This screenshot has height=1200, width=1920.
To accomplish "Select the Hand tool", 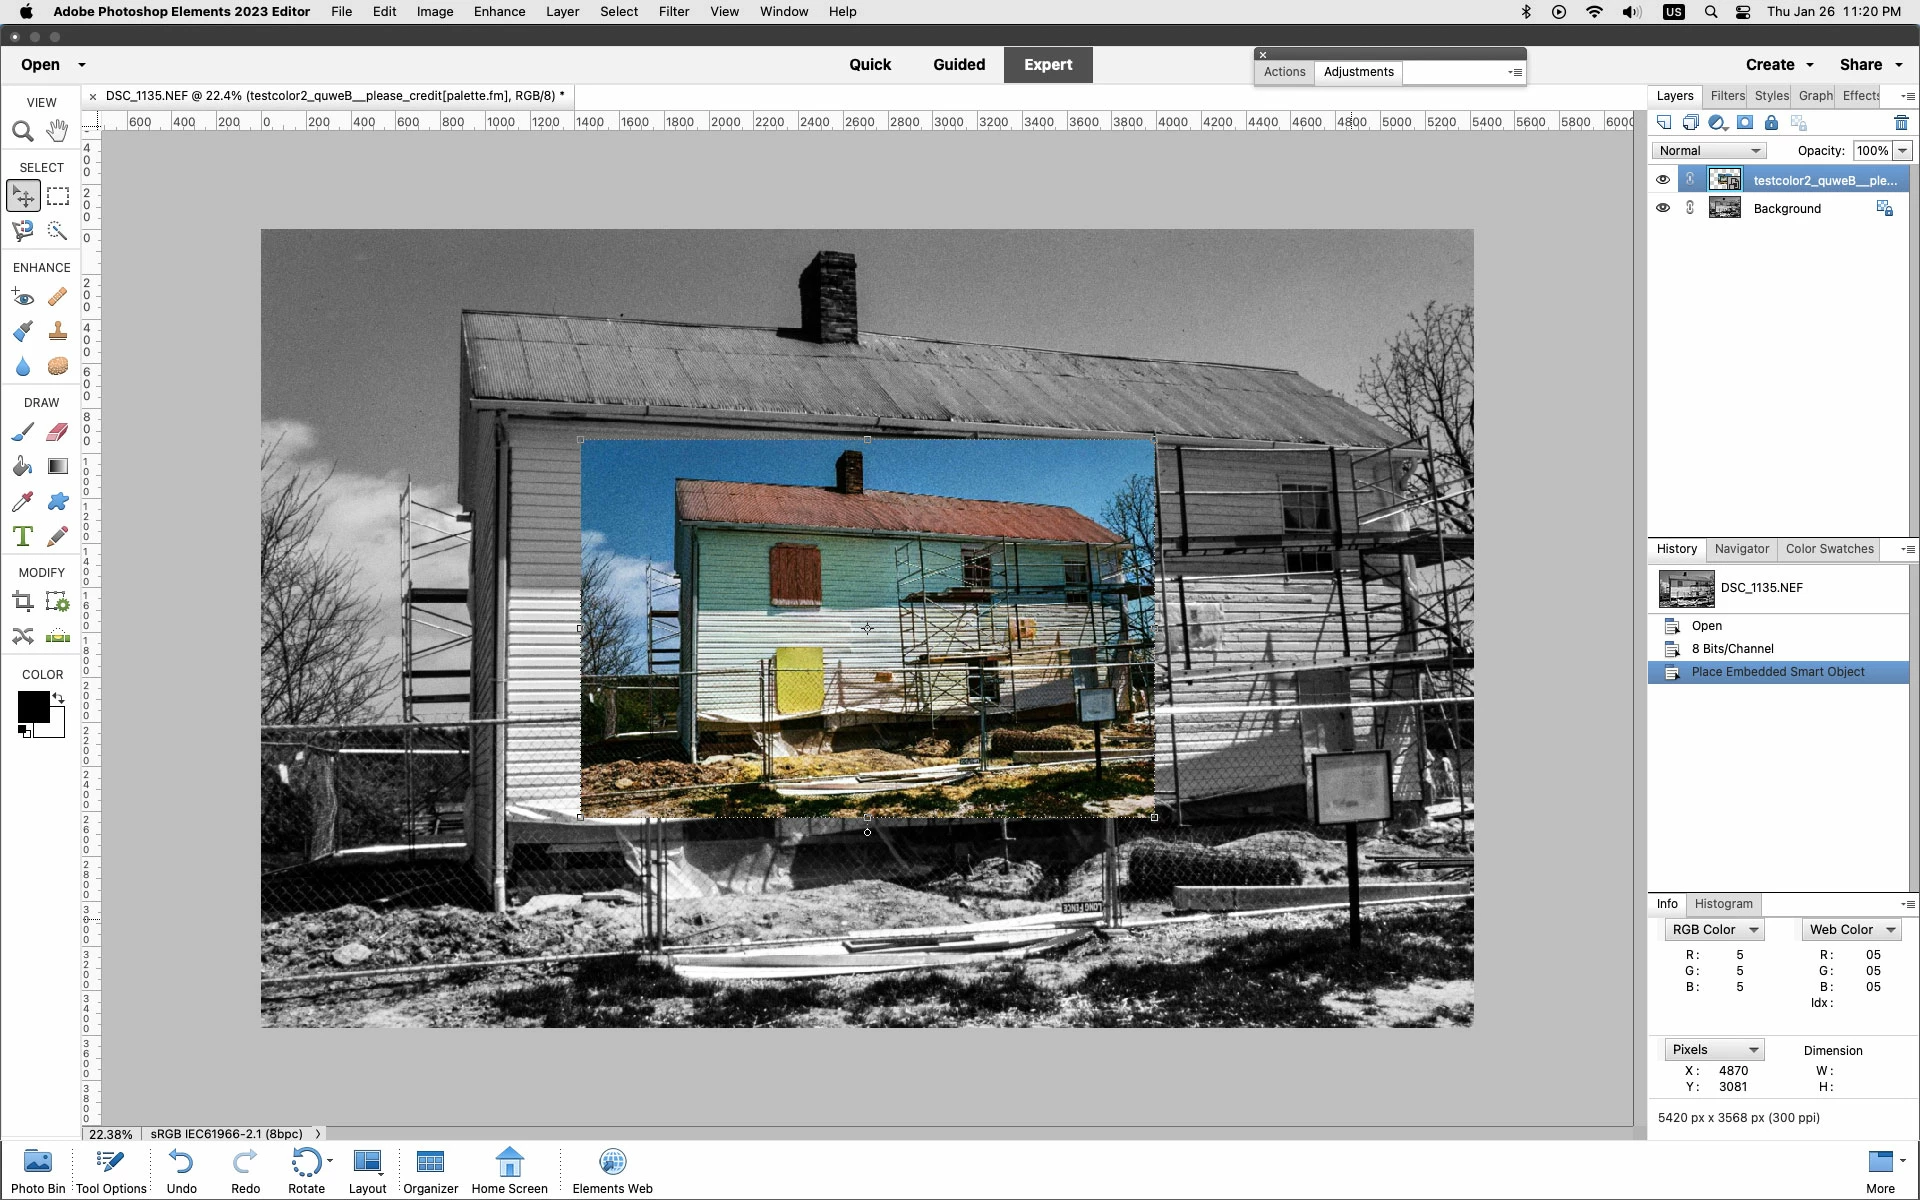I will point(58,131).
